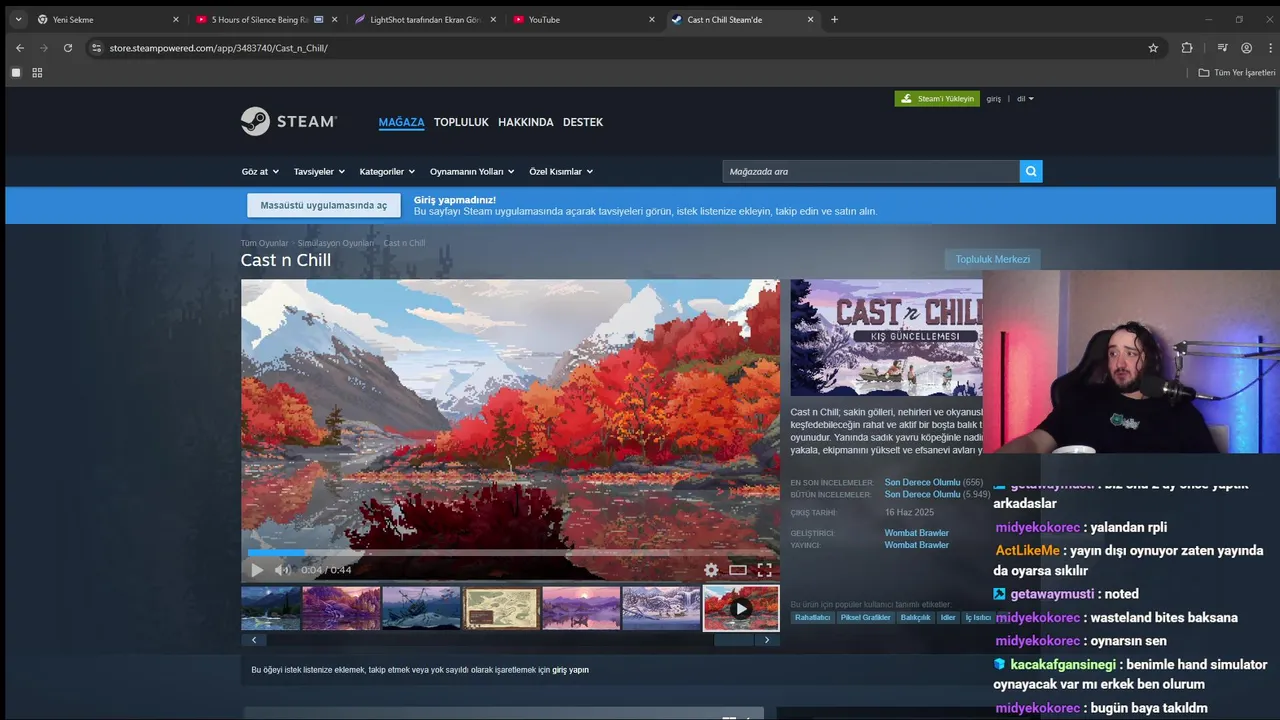View site information icon in address bar

point(96,48)
